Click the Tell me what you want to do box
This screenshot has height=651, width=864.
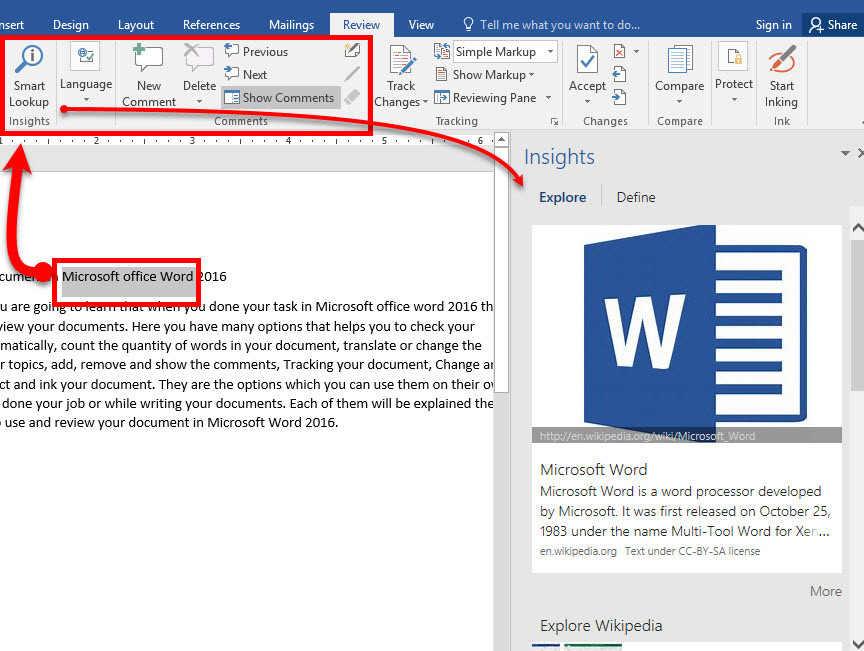click(x=560, y=25)
